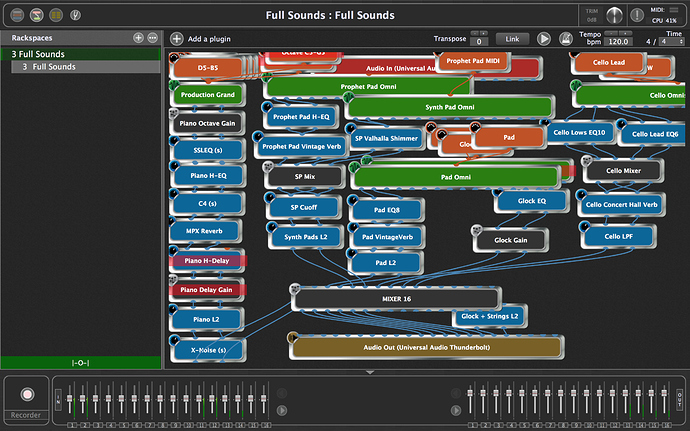The height and width of the screenshot is (431, 690).
Task: Select the SP Valhalla Shimmer block
Action: (386, 138)
